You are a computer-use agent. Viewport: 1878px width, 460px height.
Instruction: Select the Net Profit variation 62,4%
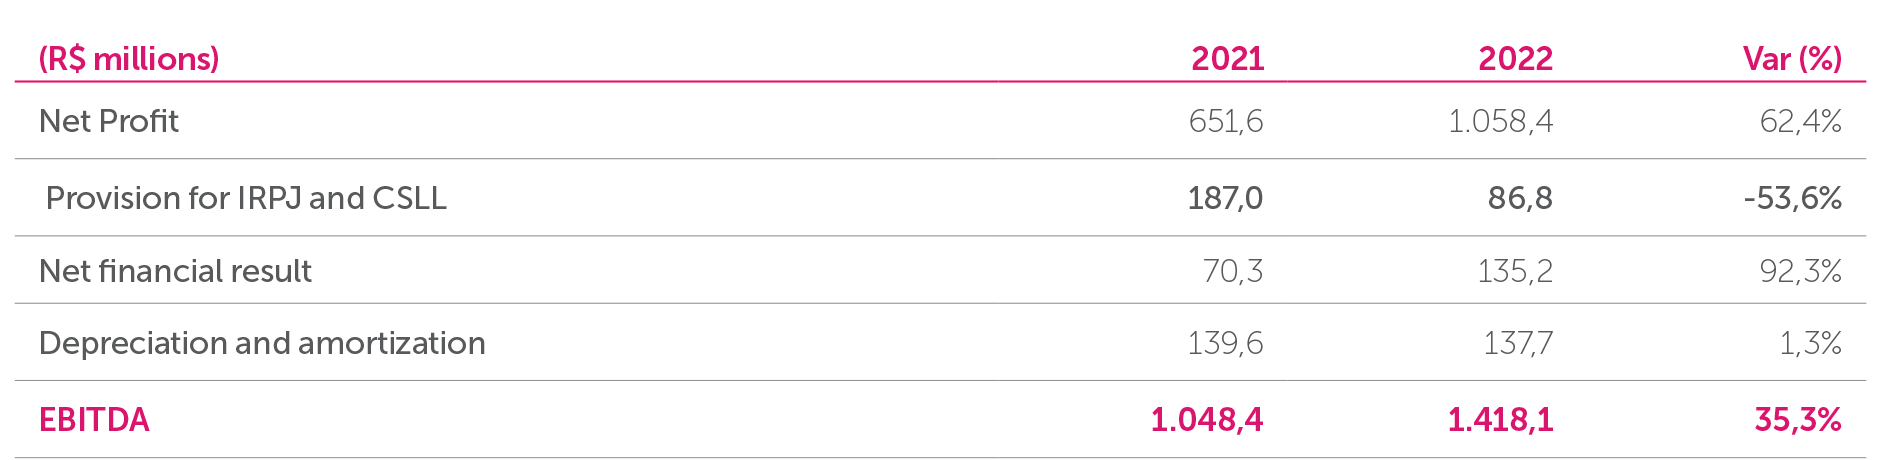click(x=1800, y=121)
